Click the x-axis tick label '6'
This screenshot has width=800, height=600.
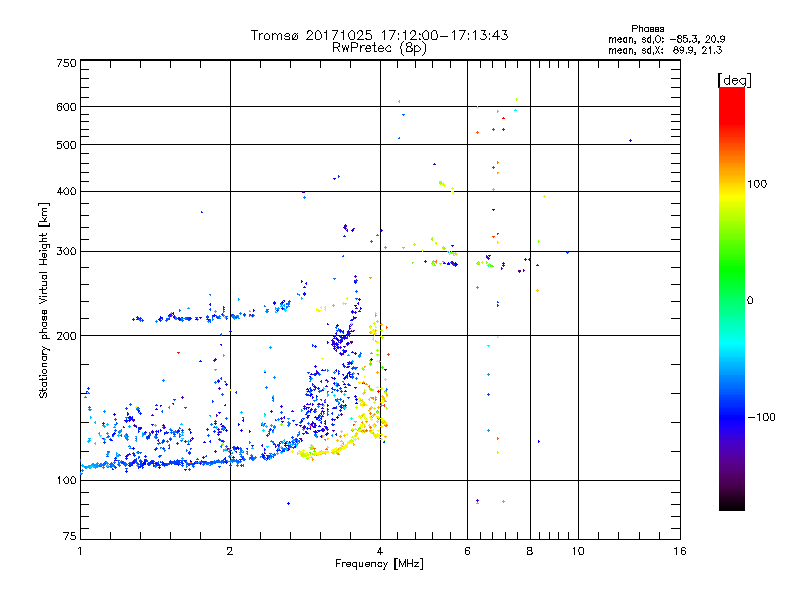click(x=467, y=551)
